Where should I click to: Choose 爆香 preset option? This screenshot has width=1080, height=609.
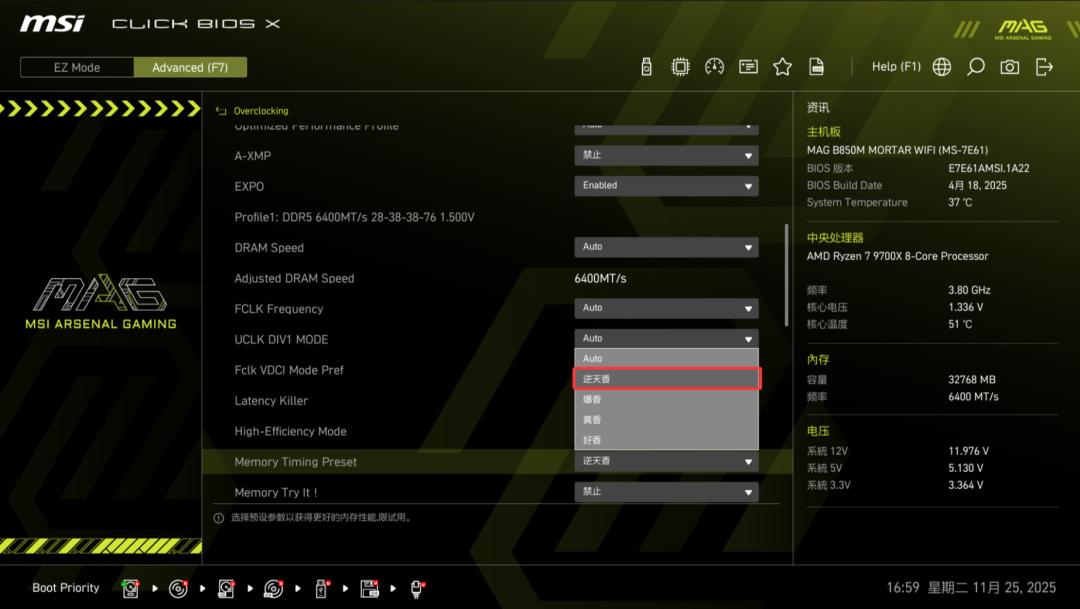tap(666, 399)
